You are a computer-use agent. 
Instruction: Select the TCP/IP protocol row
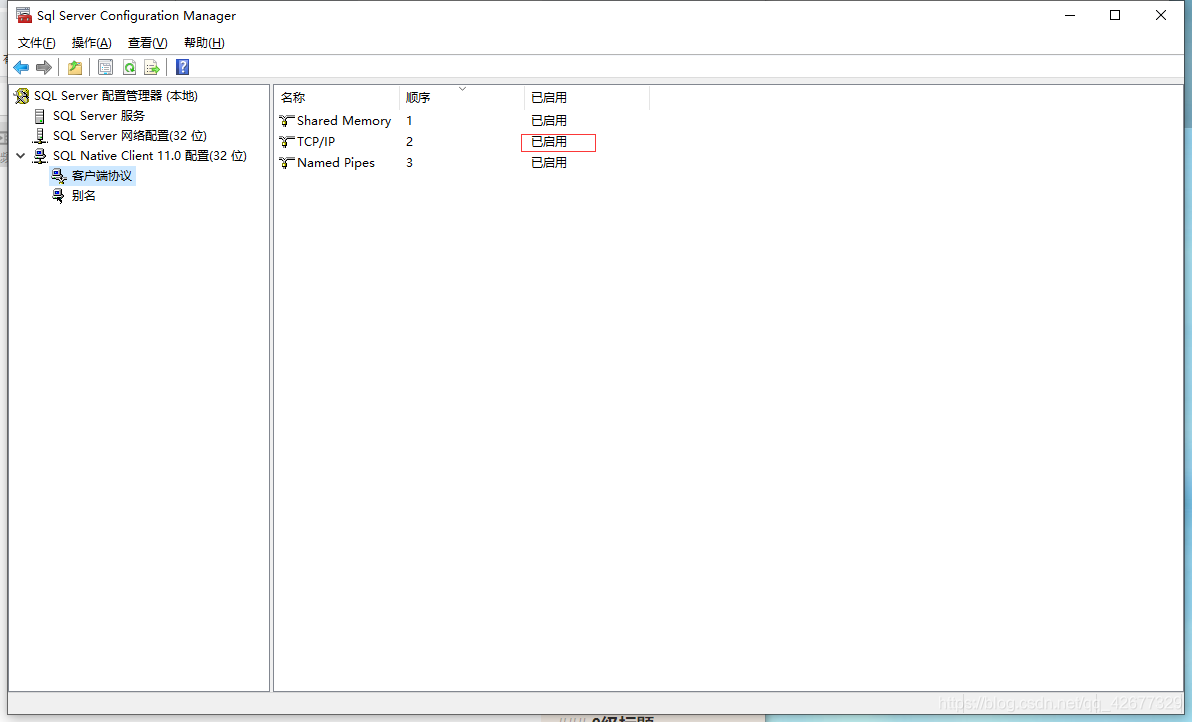click(x=315, y=141)
